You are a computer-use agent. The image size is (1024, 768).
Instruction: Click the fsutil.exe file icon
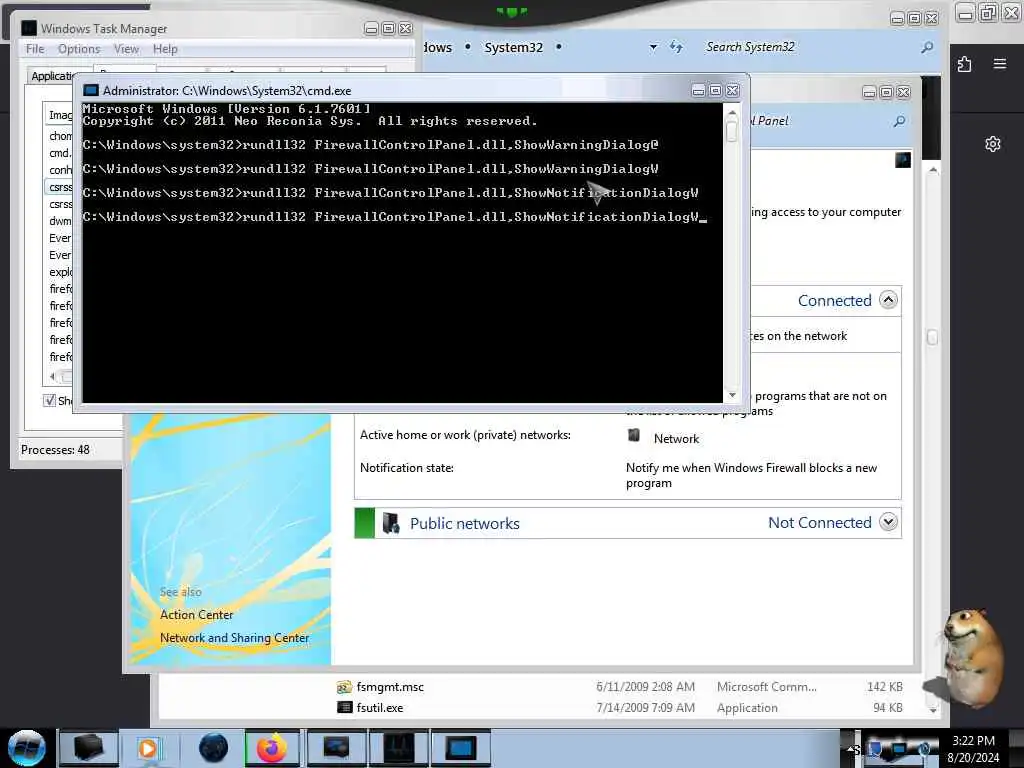pos(344,707)
